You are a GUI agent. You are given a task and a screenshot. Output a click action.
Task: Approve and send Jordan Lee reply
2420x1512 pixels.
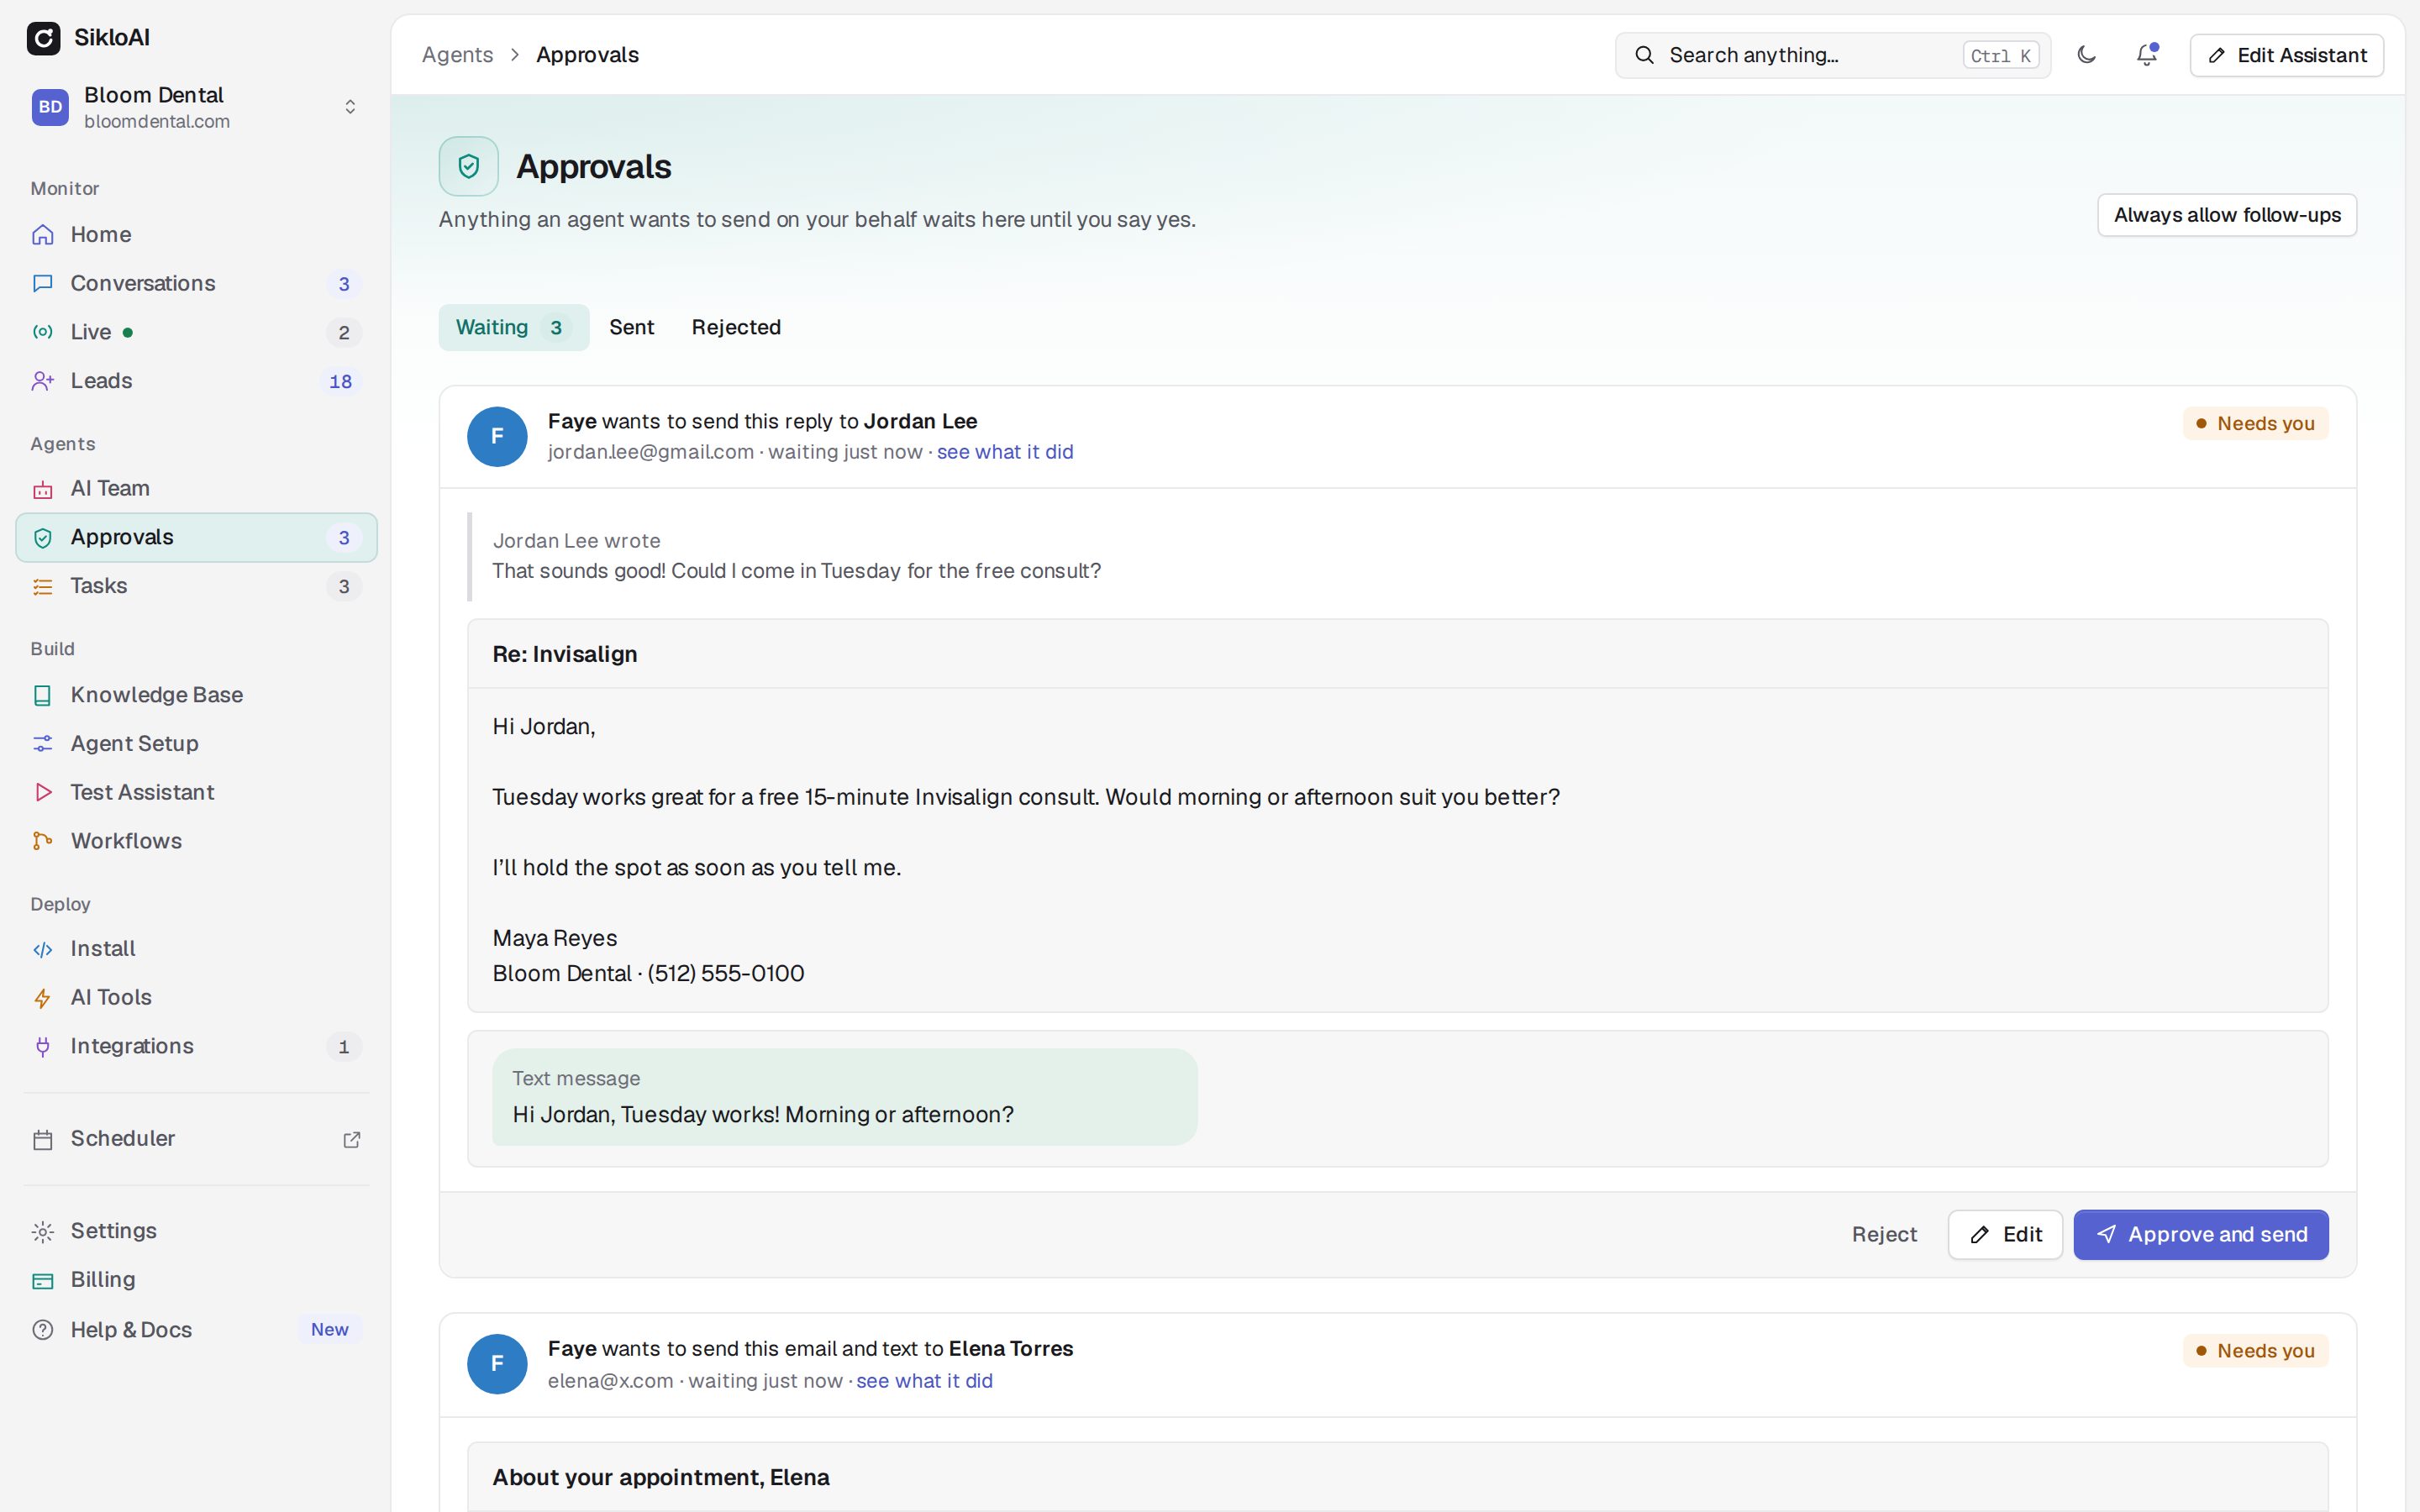2200,1235
